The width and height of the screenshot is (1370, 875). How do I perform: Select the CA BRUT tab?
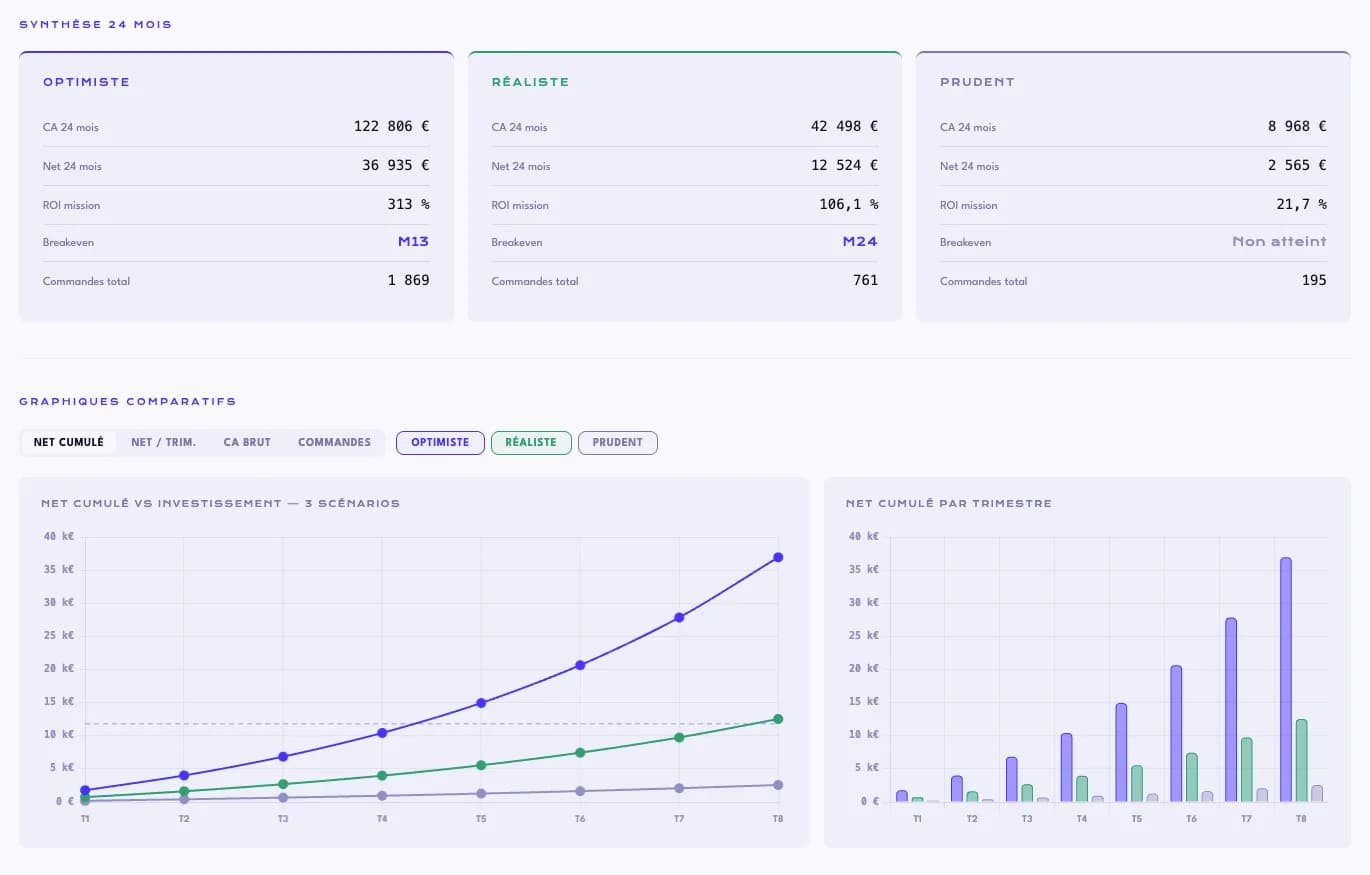[247, 442]
